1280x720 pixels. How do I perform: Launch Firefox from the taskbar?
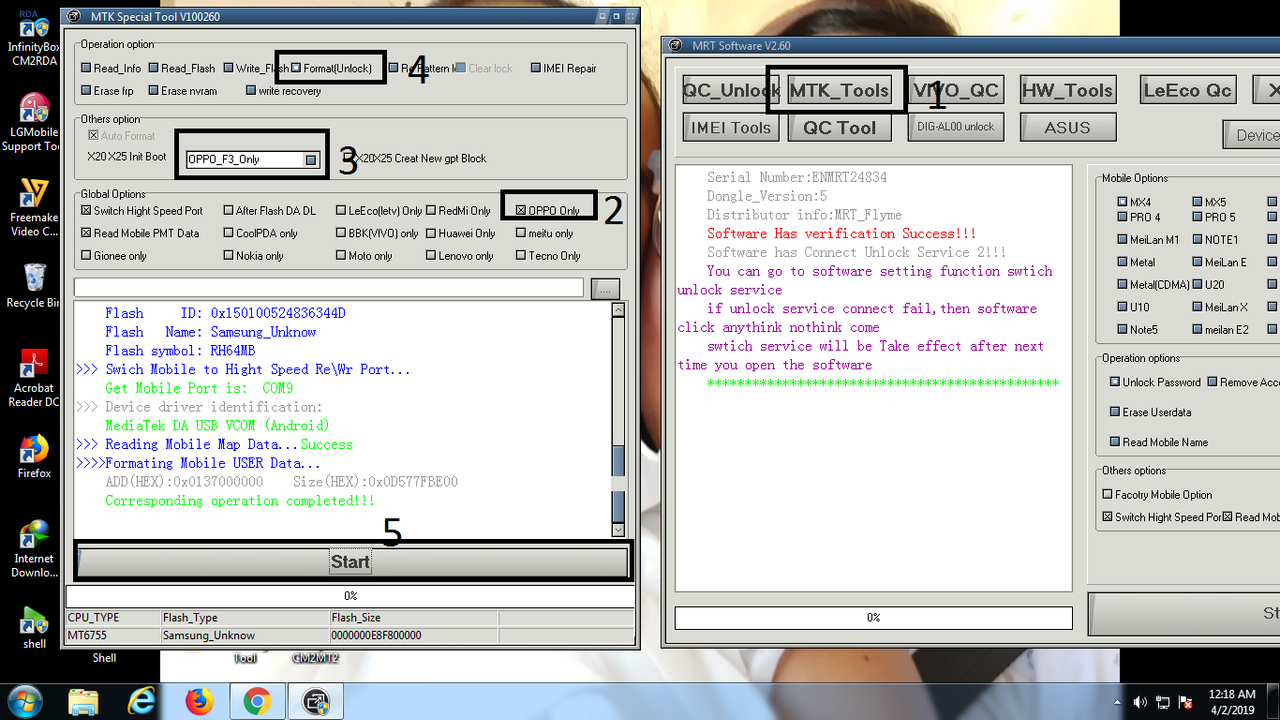click(x=200, y=701)
